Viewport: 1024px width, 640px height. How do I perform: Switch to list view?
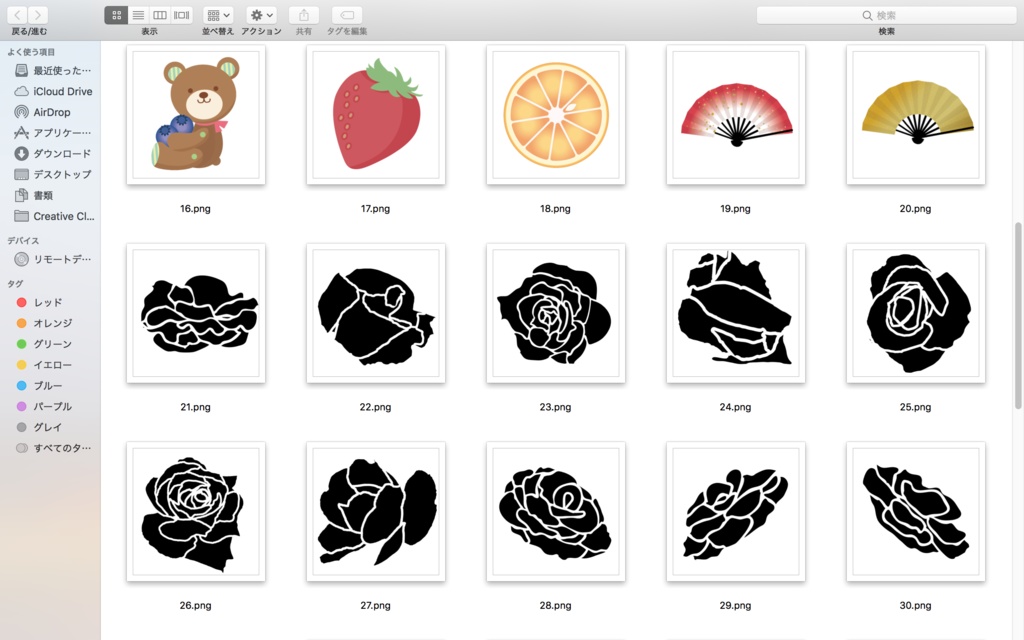pos(138,15)
